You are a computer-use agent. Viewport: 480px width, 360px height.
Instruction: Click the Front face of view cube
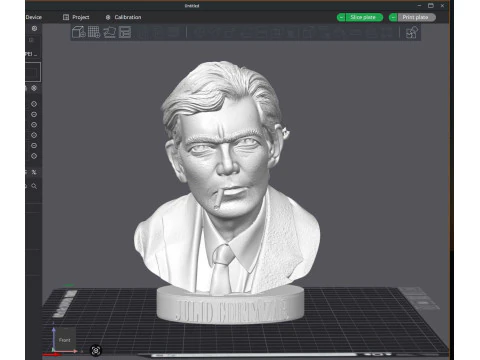tap(65, 339)
